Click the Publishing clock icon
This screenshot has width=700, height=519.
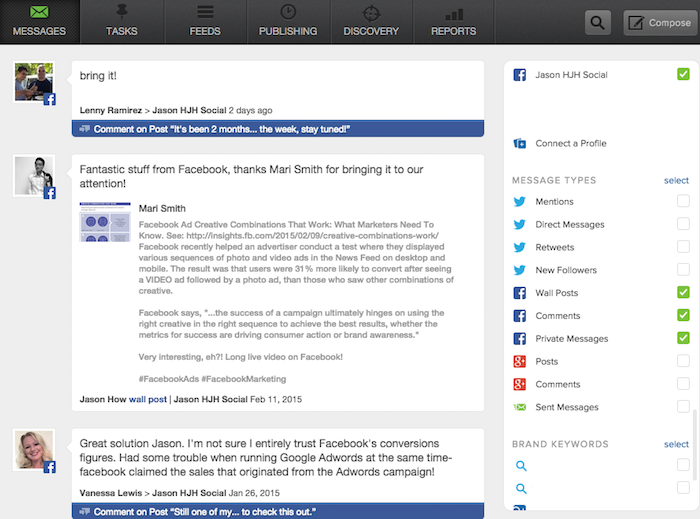coord(288,12)
